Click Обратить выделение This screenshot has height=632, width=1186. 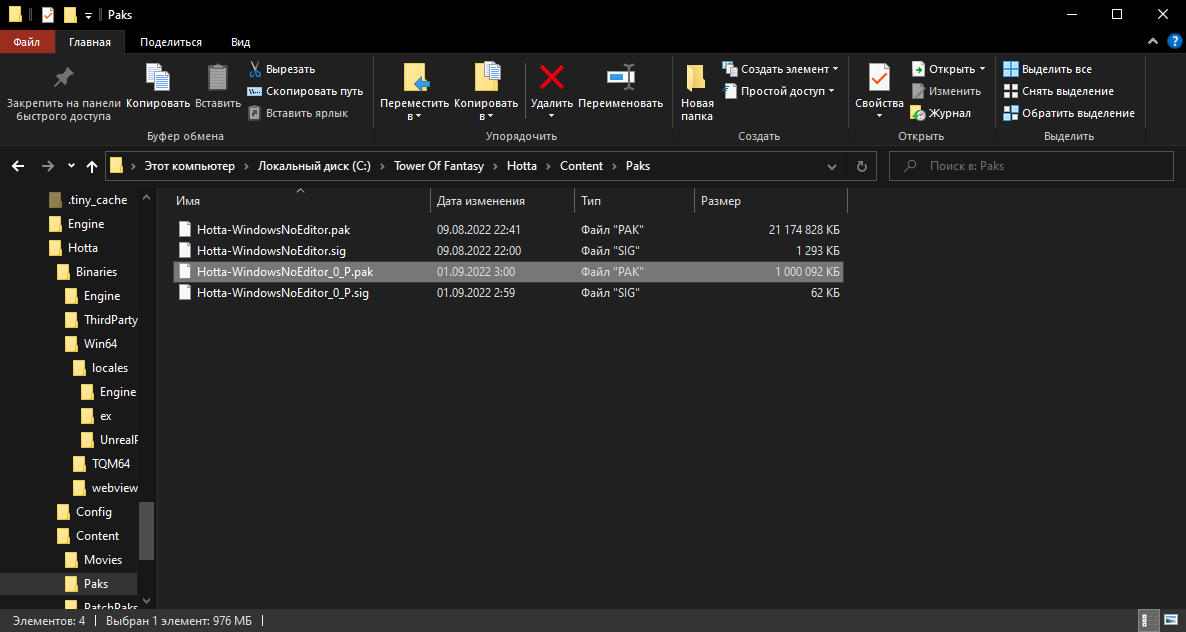(x=1069, y=113)
